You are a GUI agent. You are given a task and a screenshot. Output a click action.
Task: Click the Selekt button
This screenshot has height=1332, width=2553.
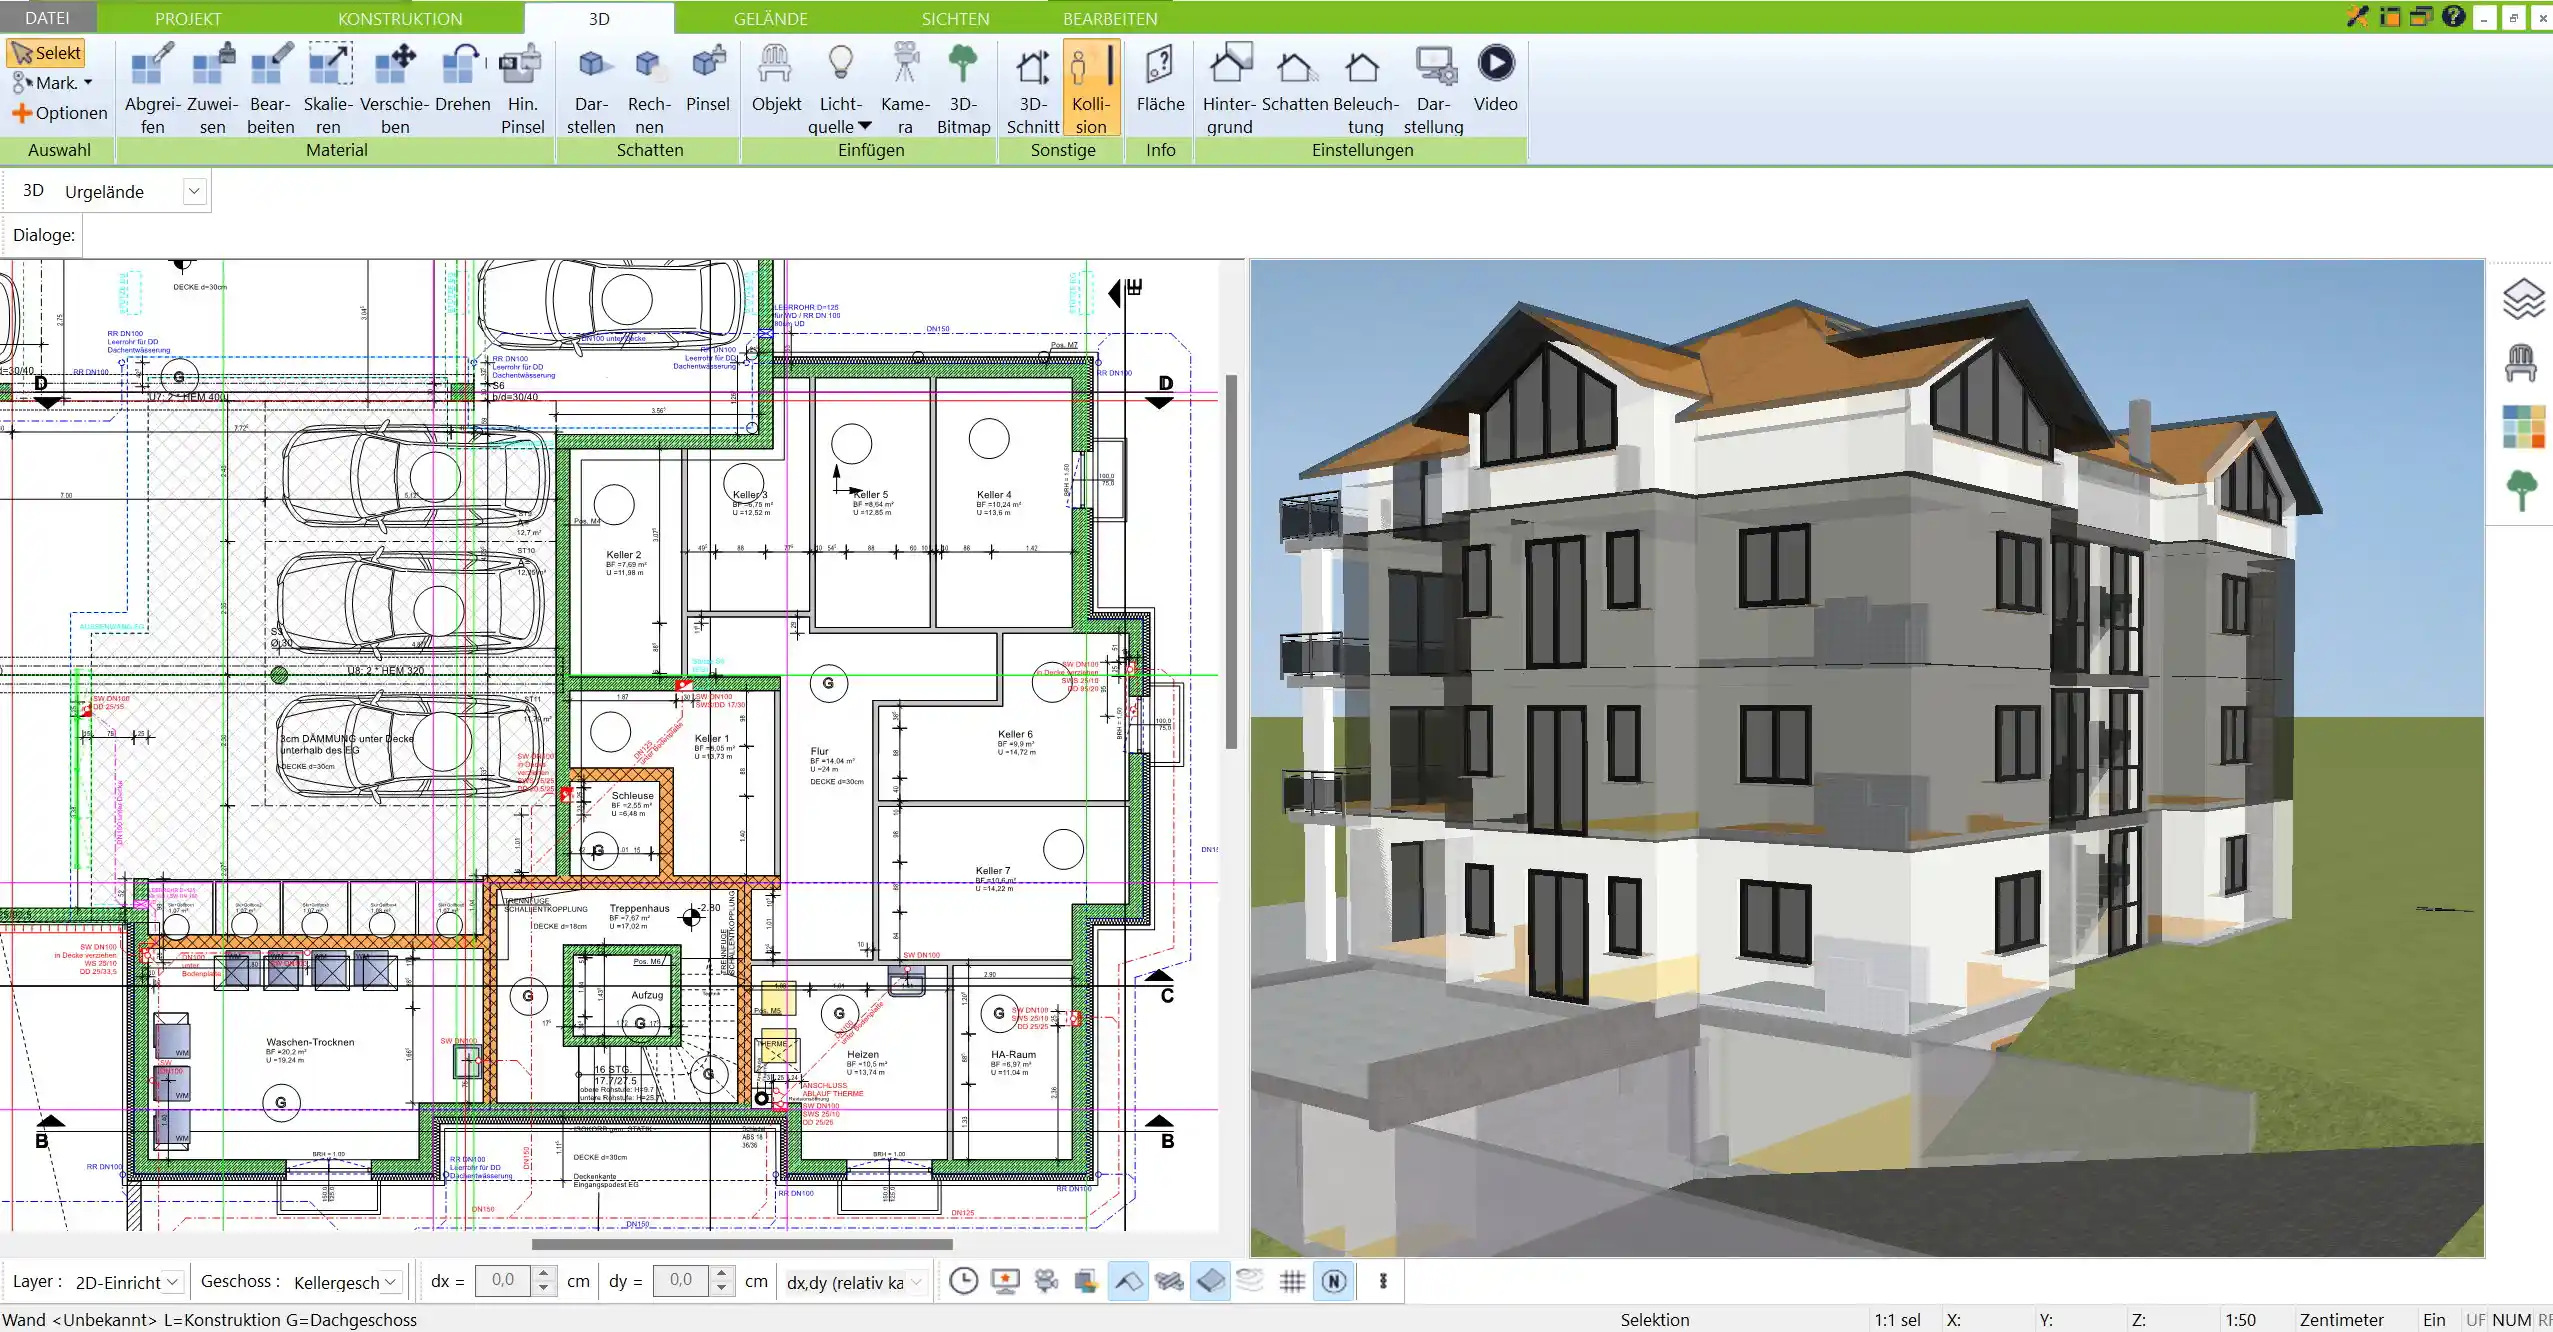pyautogui.click(x=46, y=53)
